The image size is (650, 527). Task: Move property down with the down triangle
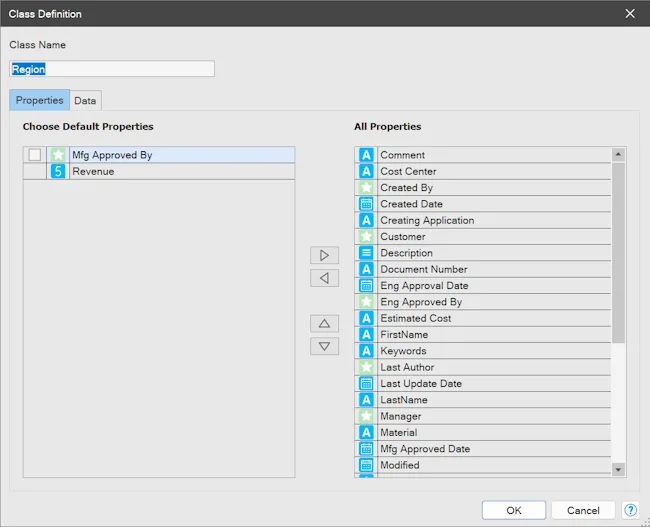coord(324,346)
